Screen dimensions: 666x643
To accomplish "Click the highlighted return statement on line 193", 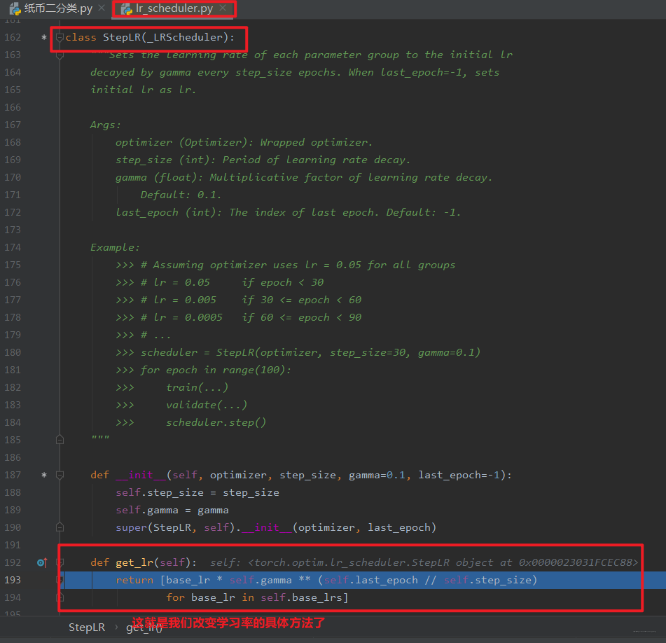I will 326,580.
